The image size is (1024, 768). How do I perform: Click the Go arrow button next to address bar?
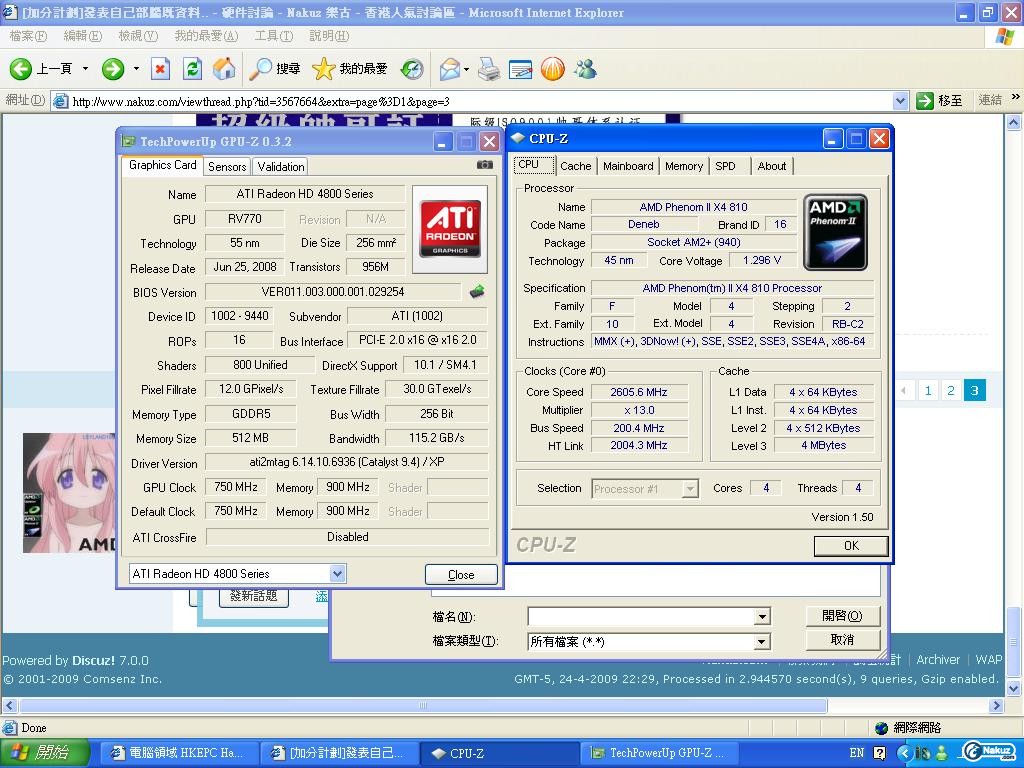tap(925, 101)
